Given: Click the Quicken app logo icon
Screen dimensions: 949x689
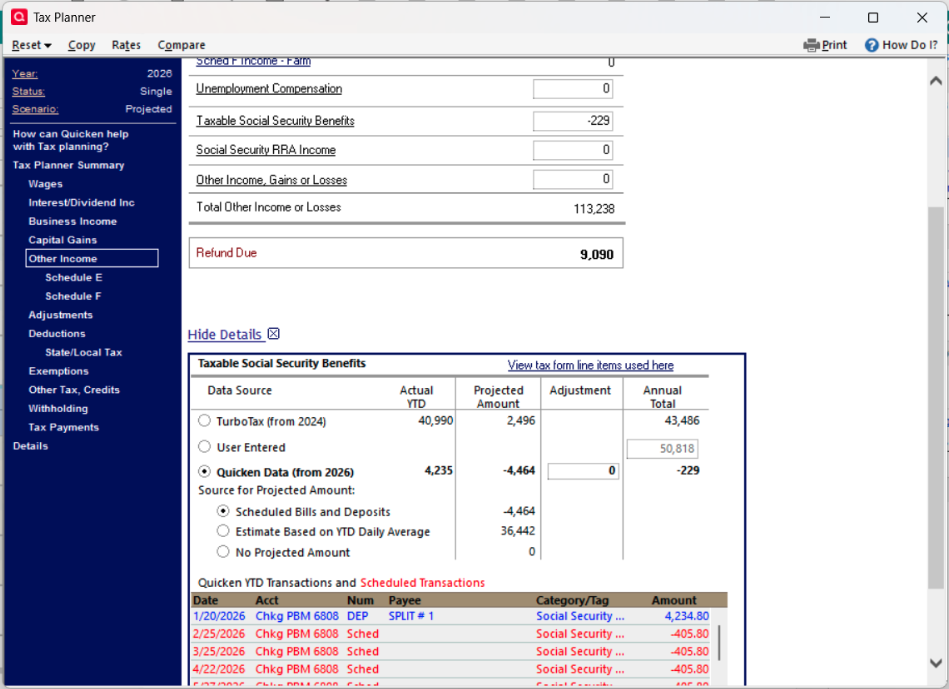Looking at the screenshot, I should click(19, 16).
